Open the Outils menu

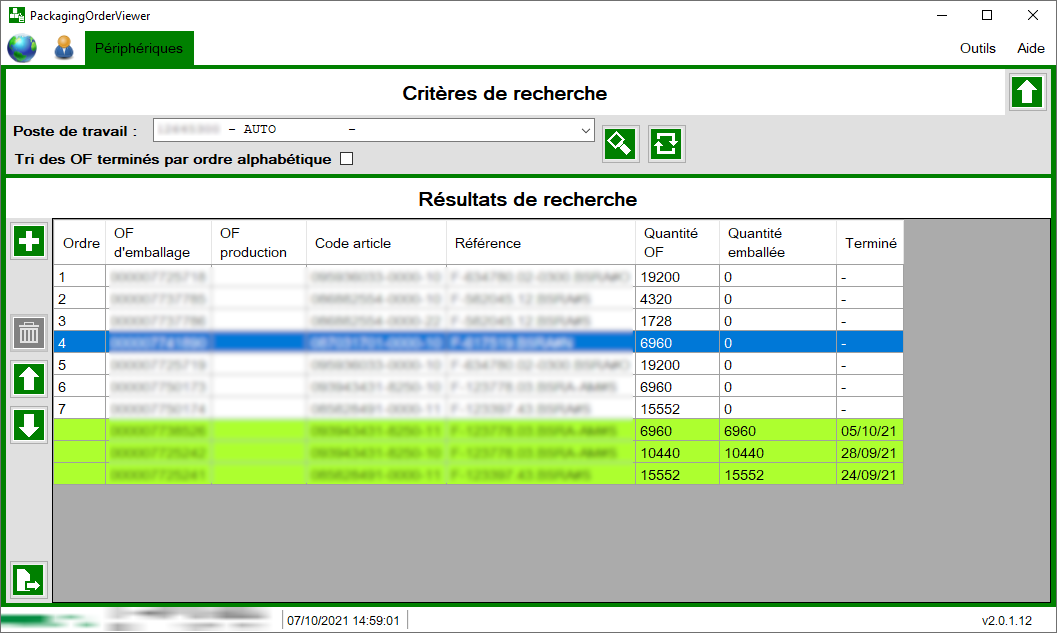977,48
